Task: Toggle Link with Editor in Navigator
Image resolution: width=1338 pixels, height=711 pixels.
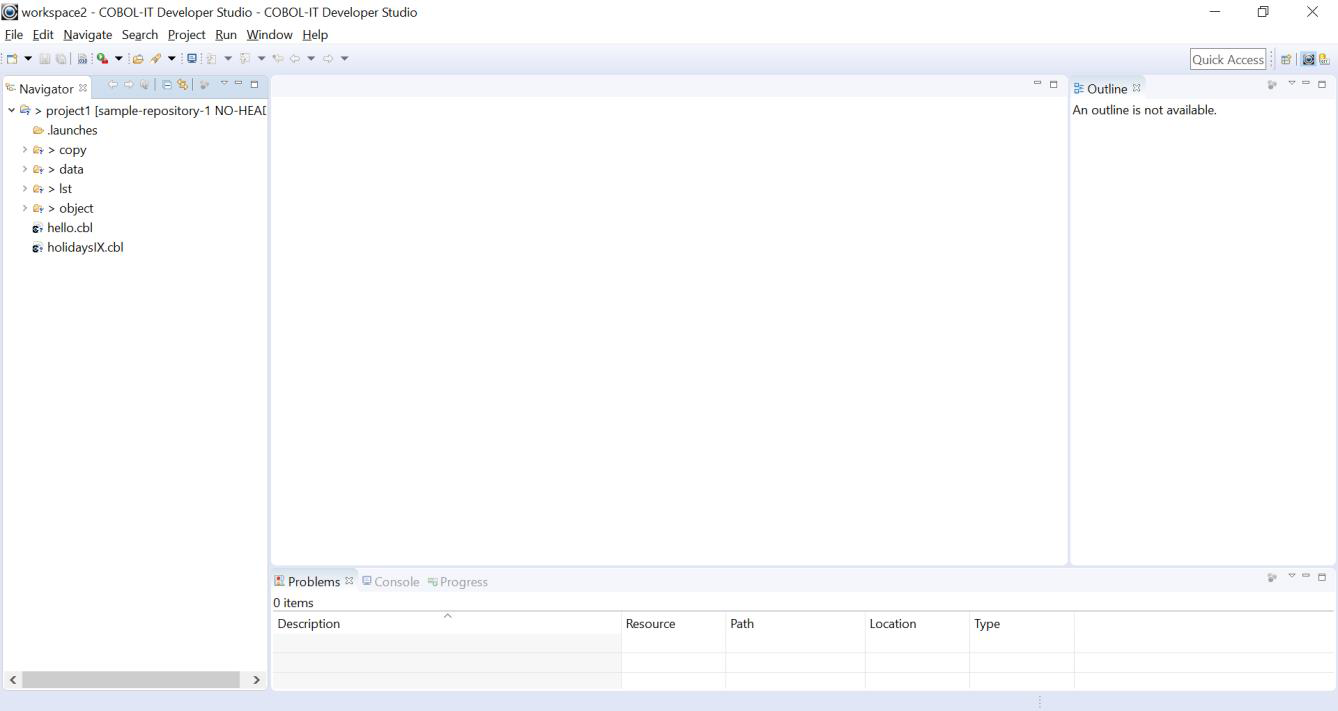Action: tap(182, 87)
